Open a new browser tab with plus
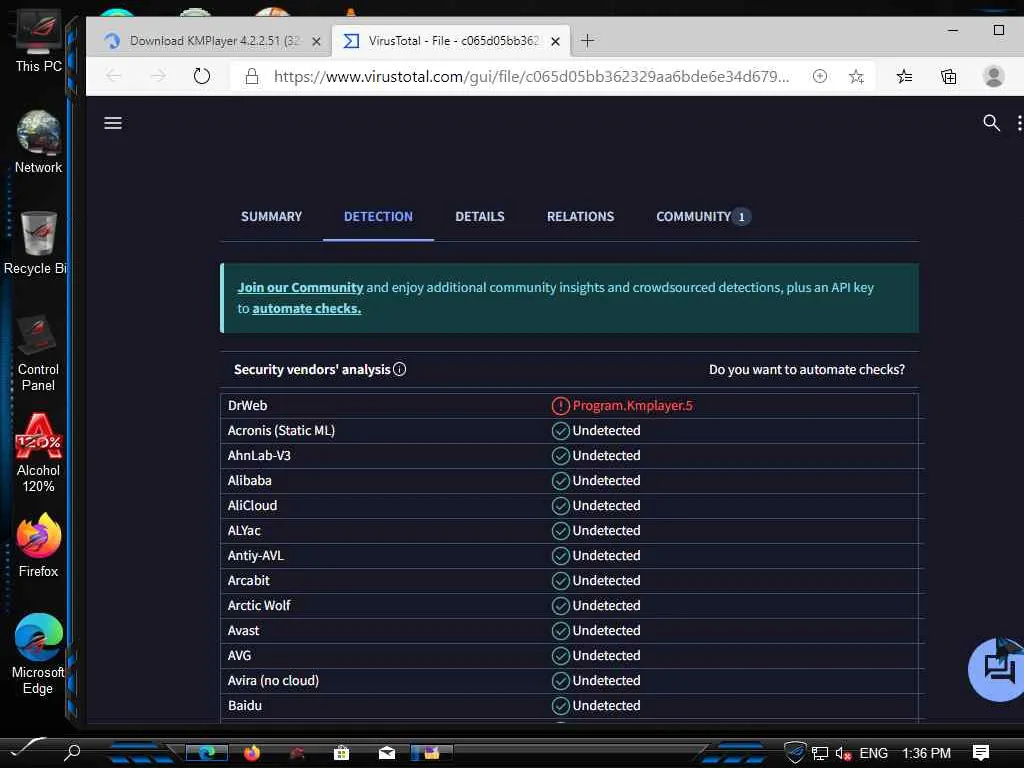The width and height of the screenshot is (1024, 768). 587,40
